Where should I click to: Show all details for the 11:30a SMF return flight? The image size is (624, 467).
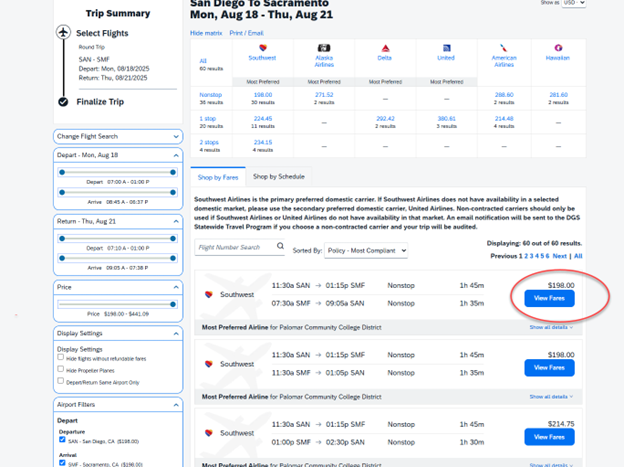click(551, 397)
